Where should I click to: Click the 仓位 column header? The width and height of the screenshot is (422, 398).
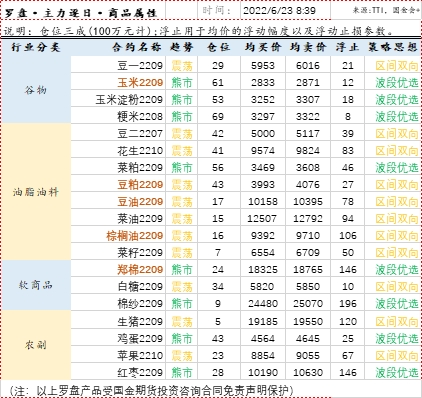point(218,47)
